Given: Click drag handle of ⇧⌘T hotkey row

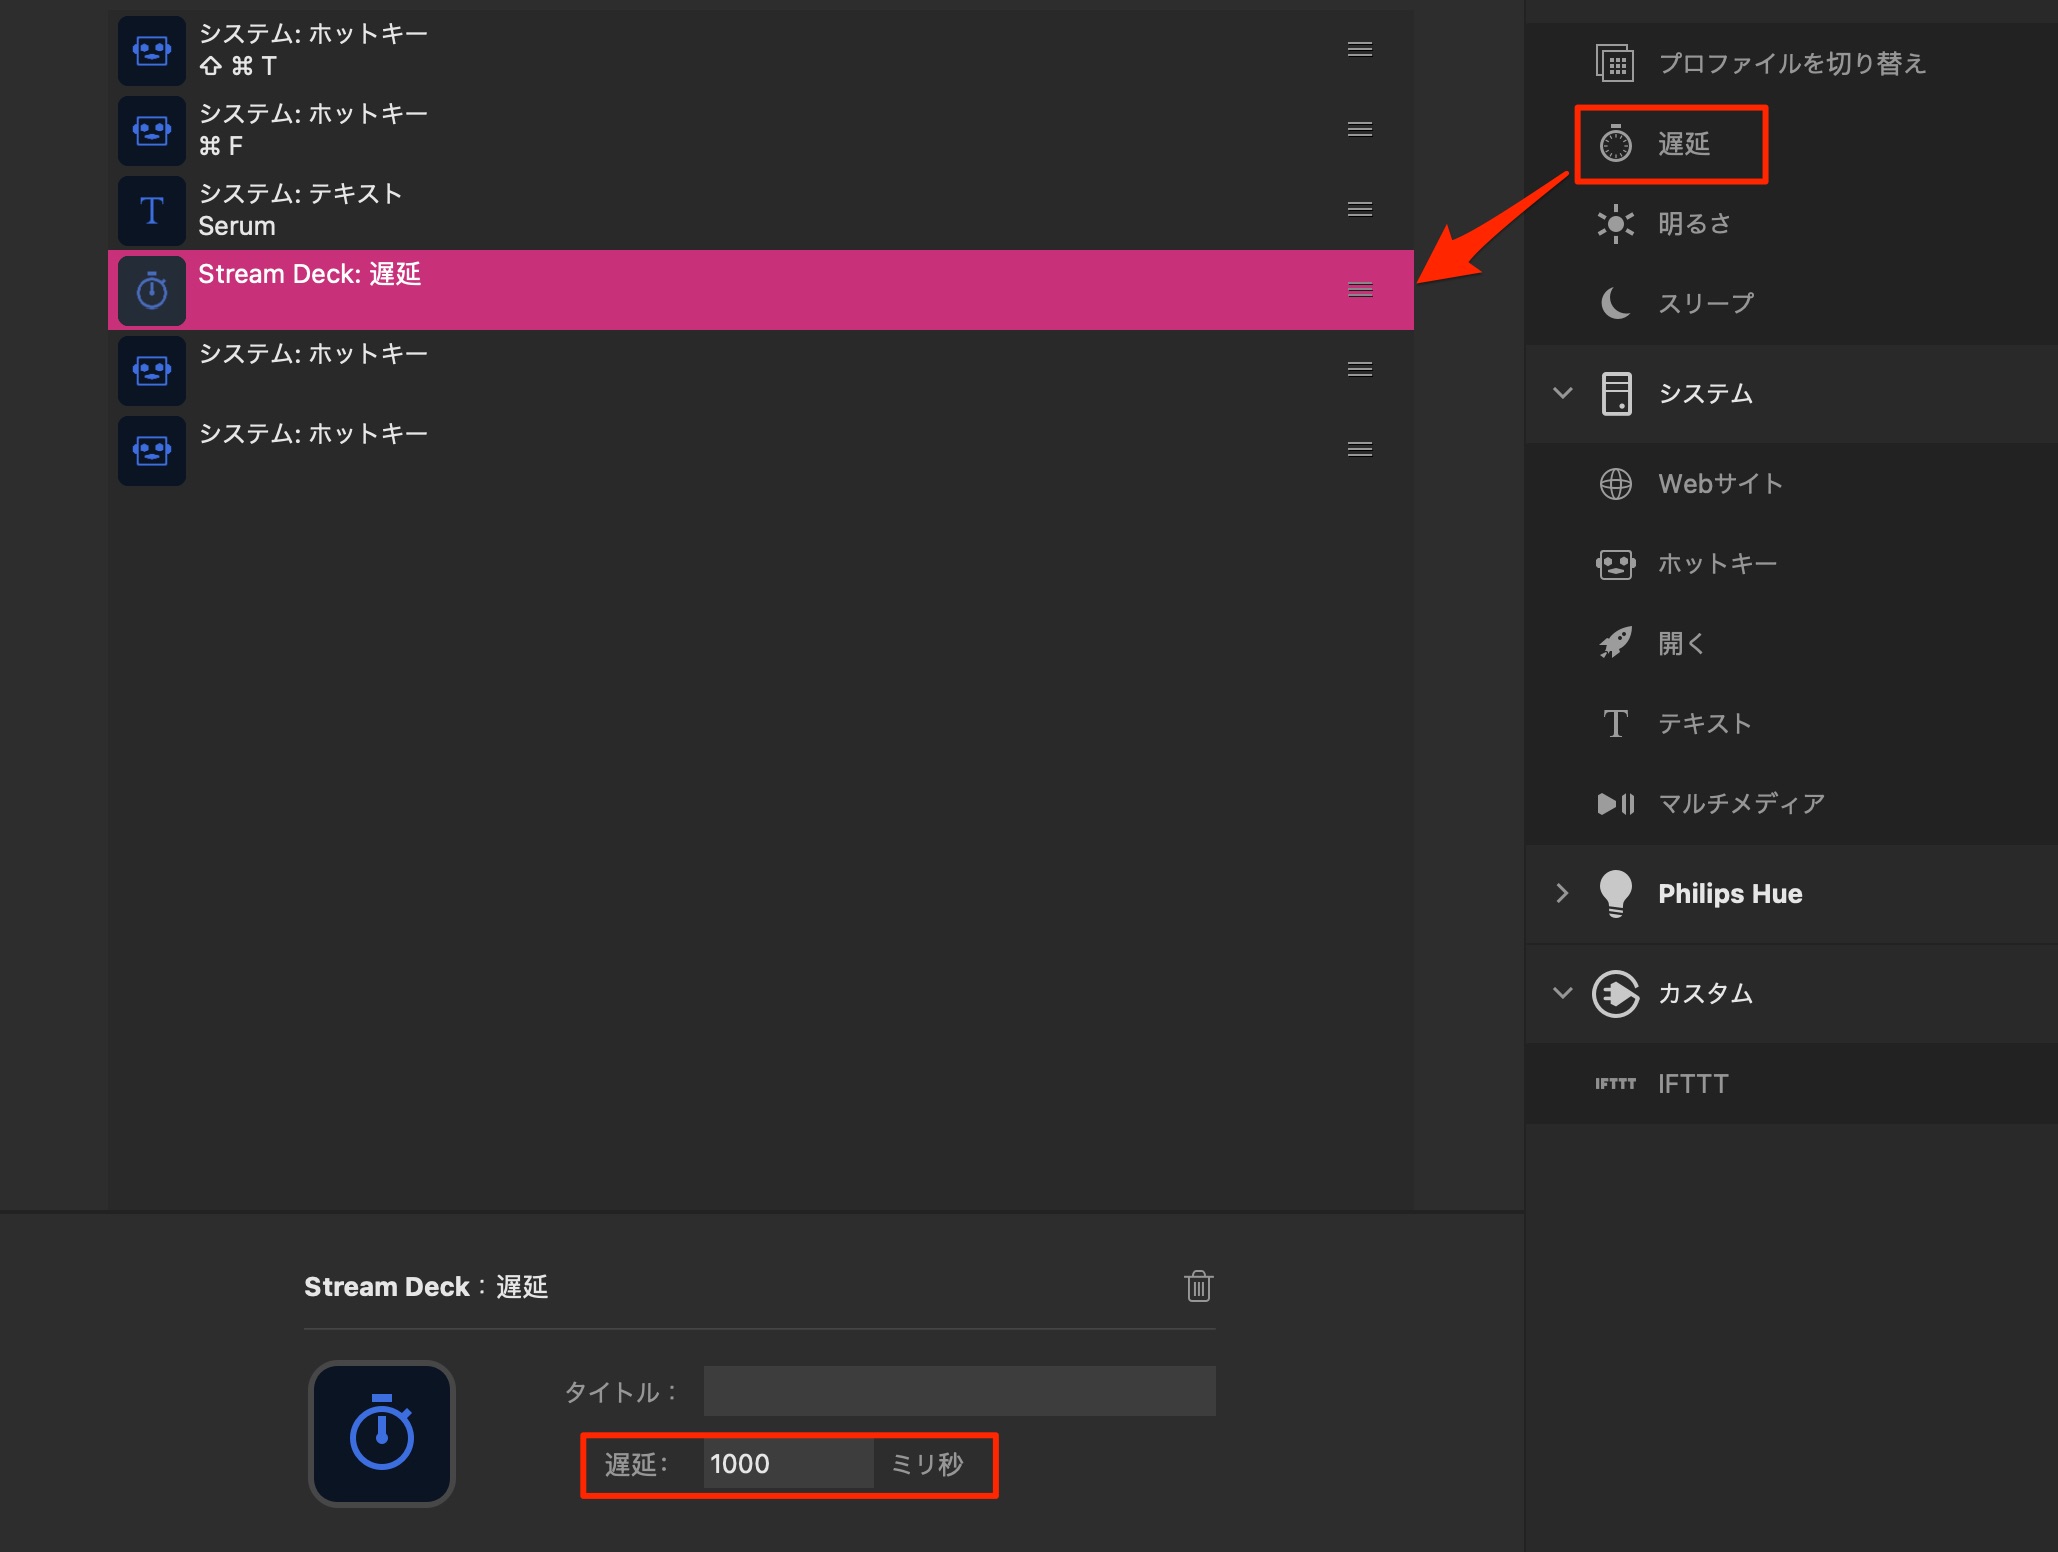Looking at the screenshot, I should 1360,49.
